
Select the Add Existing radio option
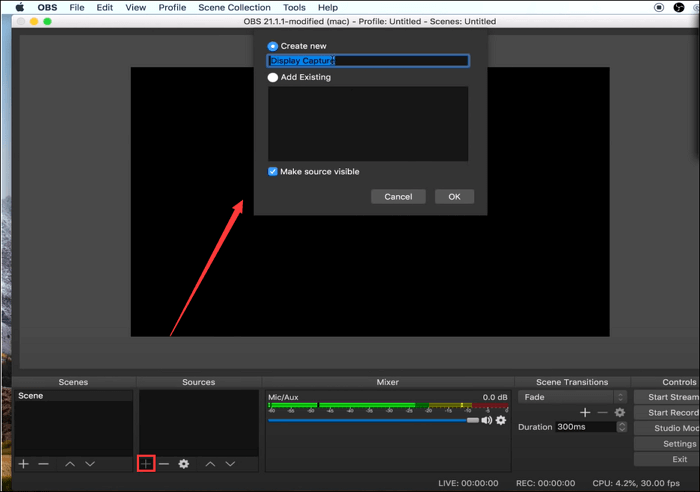[x=273, y=77]
